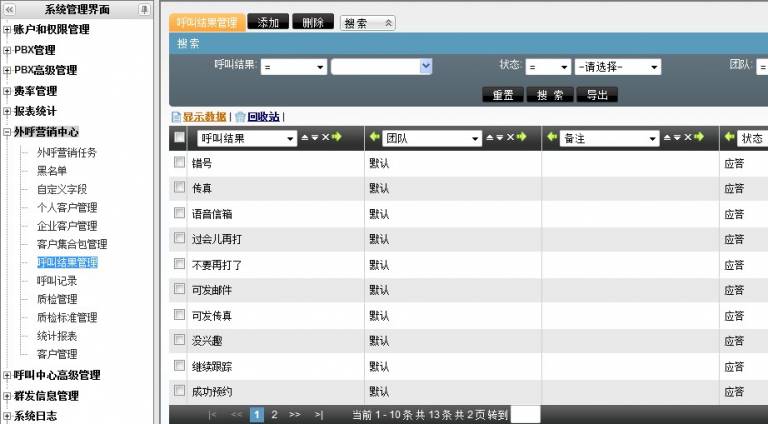
Task: Jump to next page with >> icon
Action: [295, 414]
